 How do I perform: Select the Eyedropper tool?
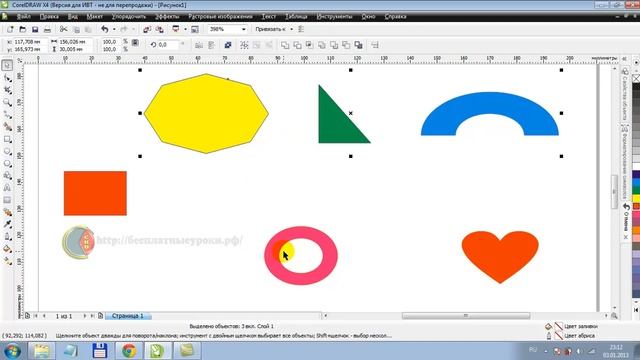[7, 224]
